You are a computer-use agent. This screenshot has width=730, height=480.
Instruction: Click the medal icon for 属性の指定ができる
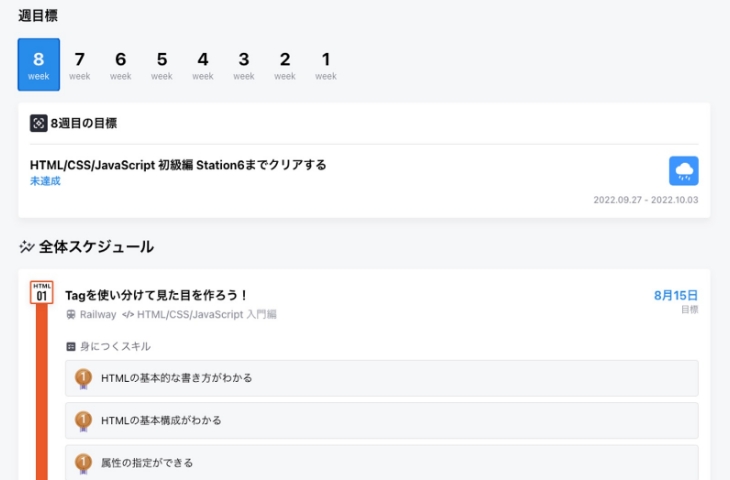point(83,463)
